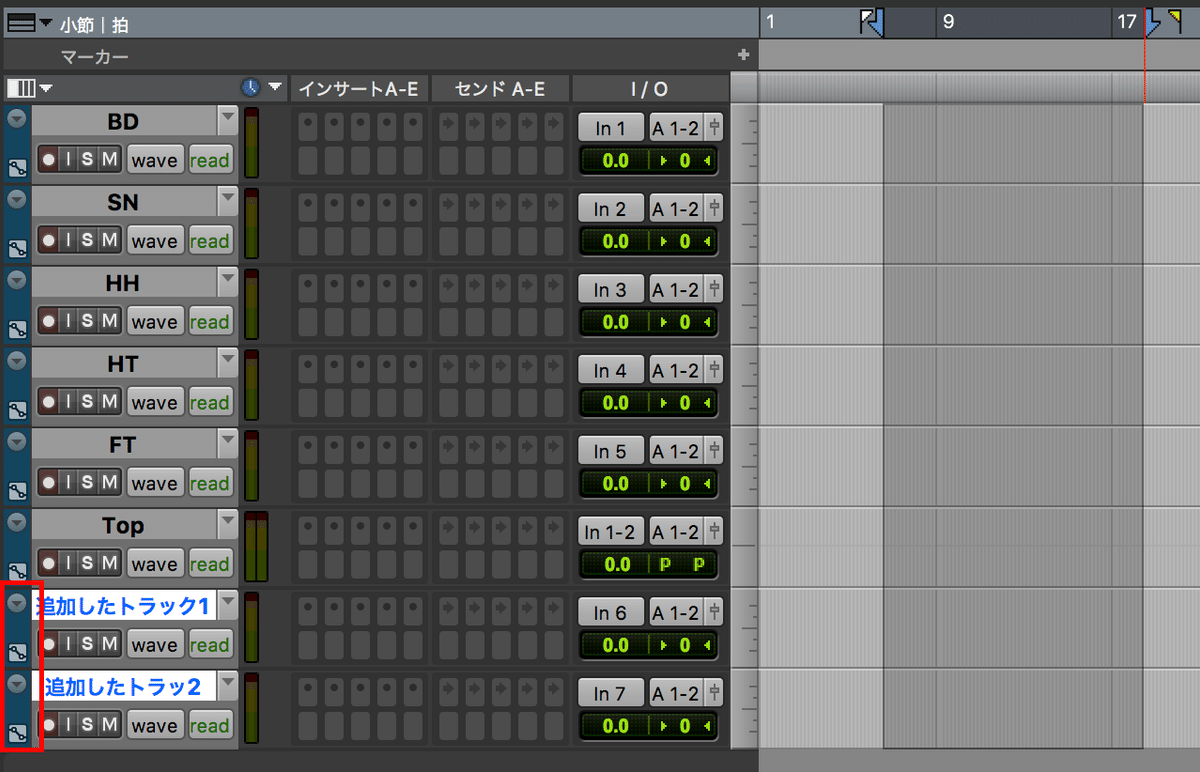Viewport: 1200px width, 772px height.
Task: Open the SN track playlist selector arrow
Action: (228, 202)
